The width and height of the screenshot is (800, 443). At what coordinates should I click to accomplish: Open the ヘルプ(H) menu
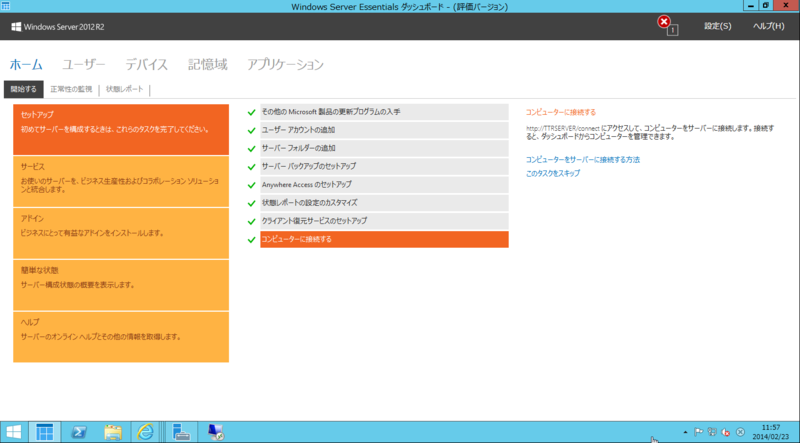click(768, 26)
